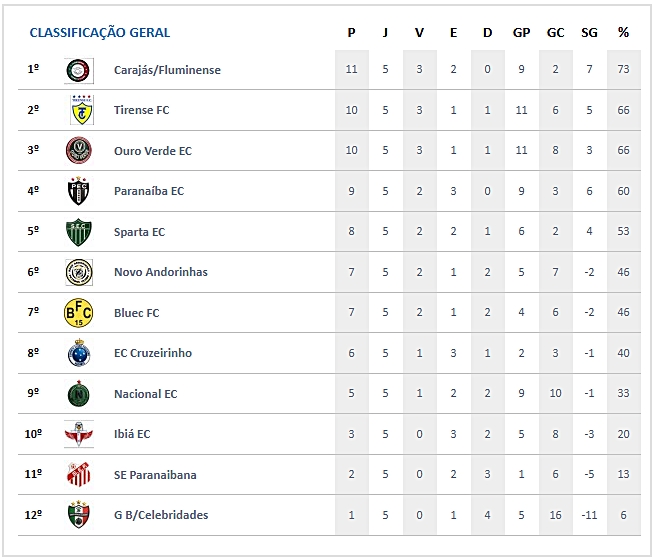
Task: Click the GP column header
Action: tap(521, 32)
